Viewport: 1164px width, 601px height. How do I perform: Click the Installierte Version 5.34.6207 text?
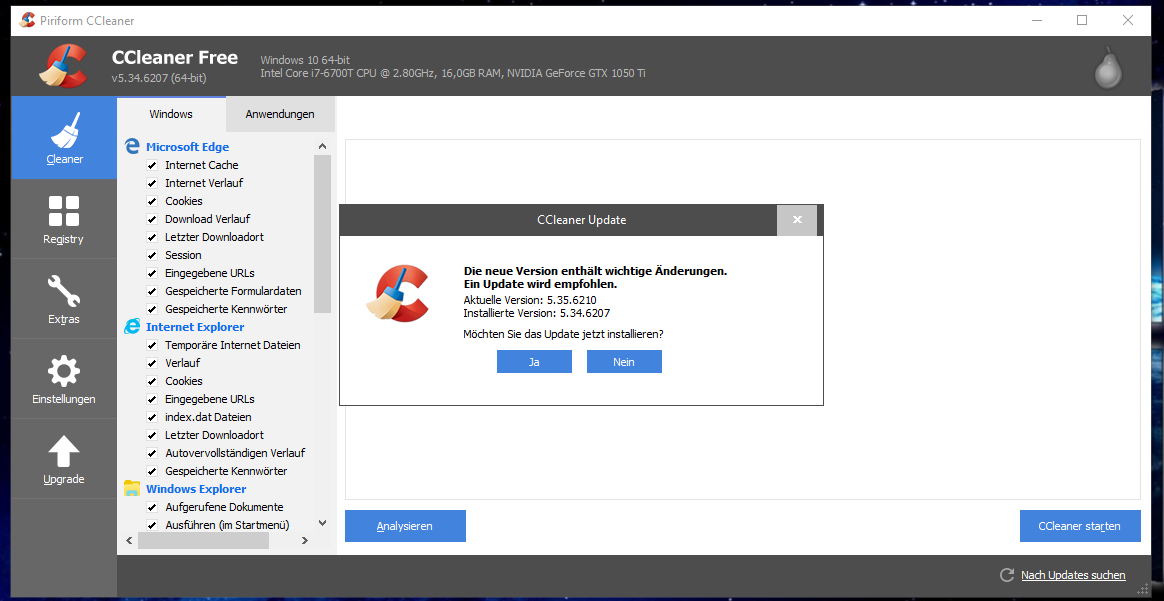[x=537, y=313]
